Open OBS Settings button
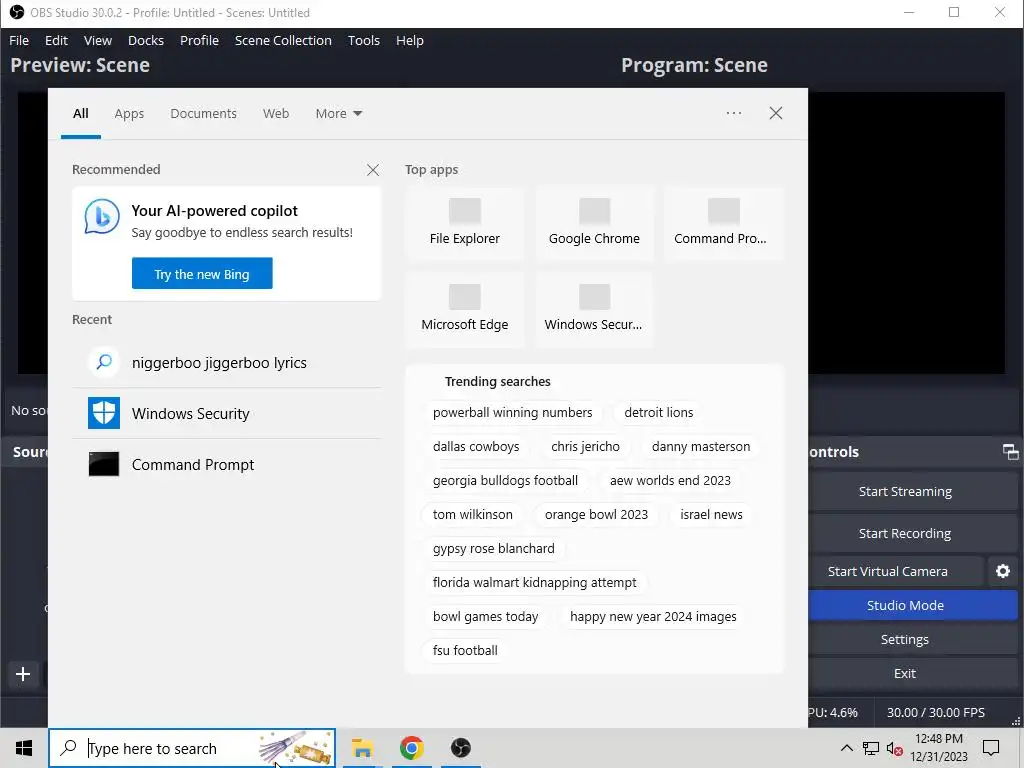The image size is (1024, 768). pos(904,639)
